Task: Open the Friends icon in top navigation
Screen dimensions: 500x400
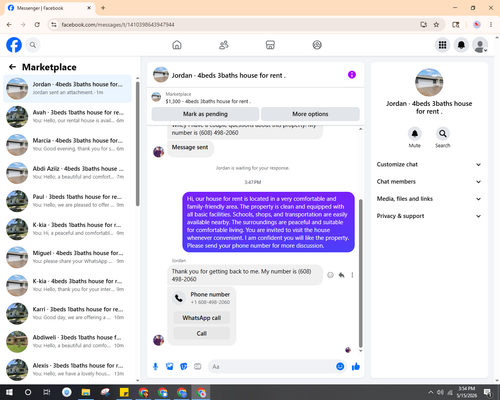Action: (224, 45)
